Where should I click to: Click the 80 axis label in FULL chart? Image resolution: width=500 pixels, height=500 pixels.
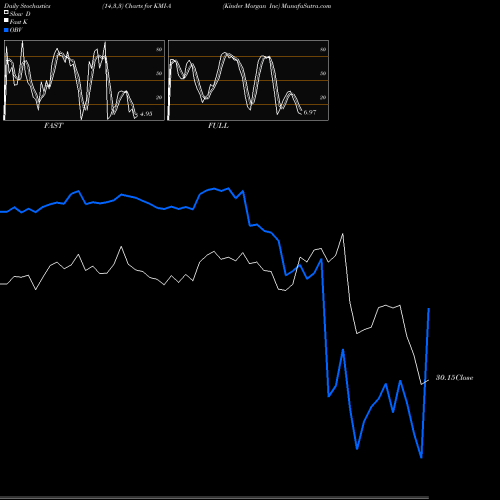[x=323, y=49]
